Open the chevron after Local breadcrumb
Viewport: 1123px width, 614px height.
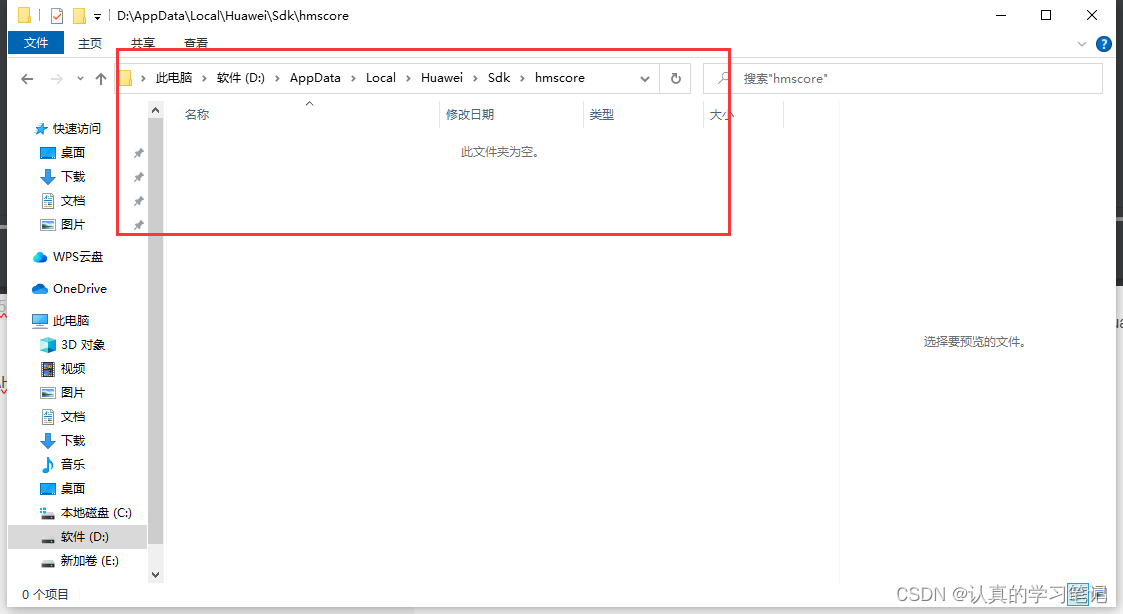pos(408,78)
